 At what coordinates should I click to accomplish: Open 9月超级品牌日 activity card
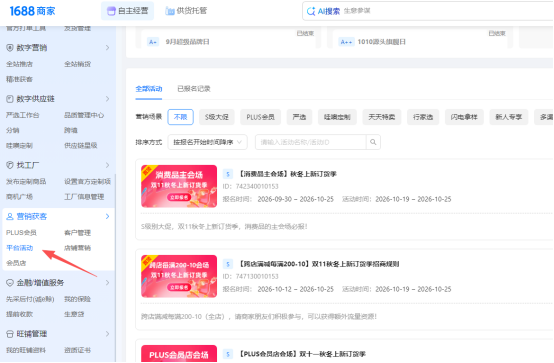point(229,38)
